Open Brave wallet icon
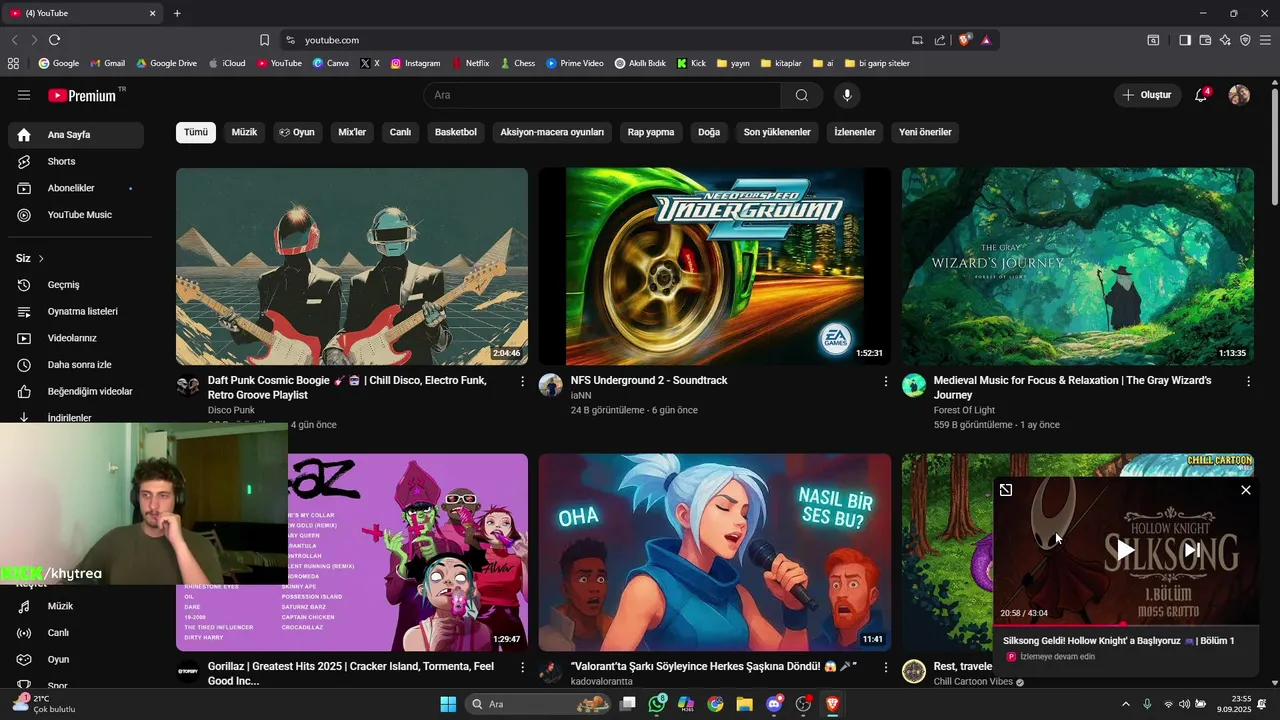 click(x=1205, y=40)
